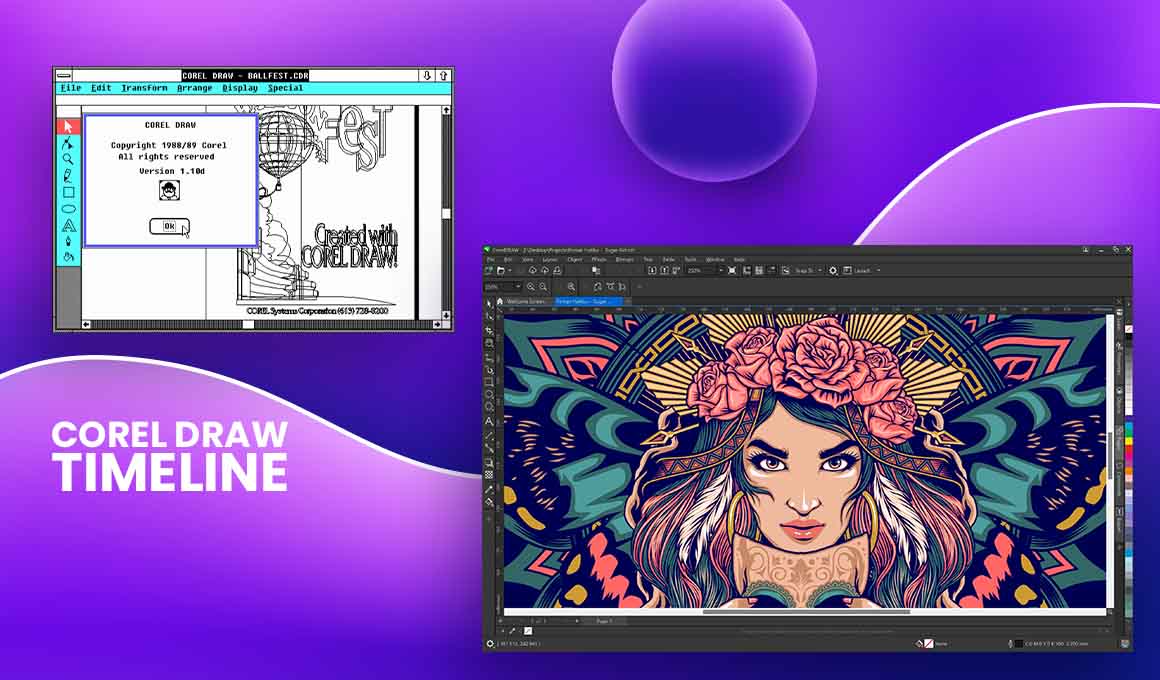Choose the Pencil tool in old toolbox

click(68, 176)
